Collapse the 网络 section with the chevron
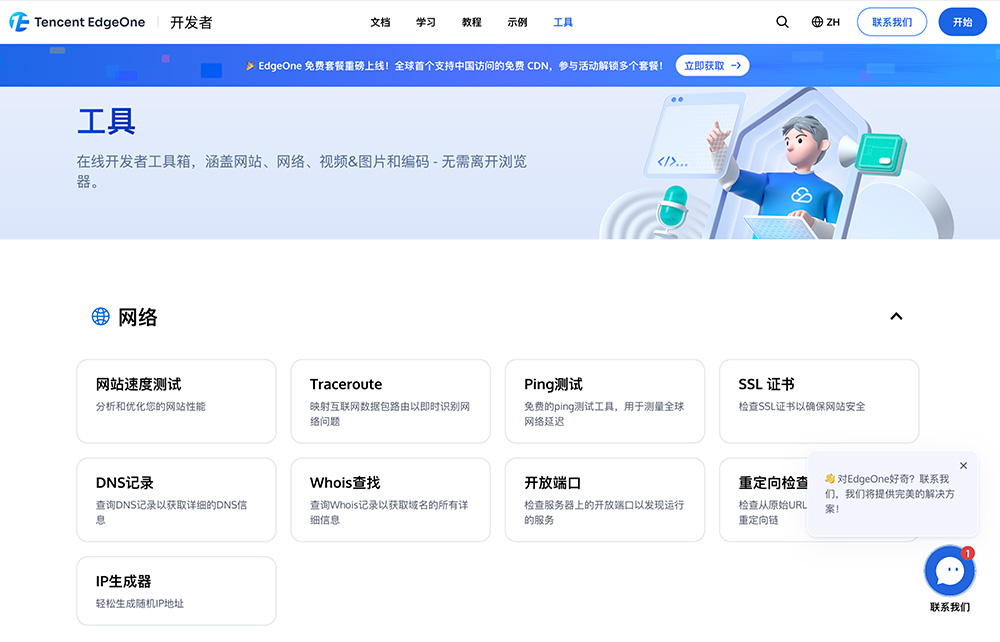This screenshot has height=642, width=1000. 896,315
